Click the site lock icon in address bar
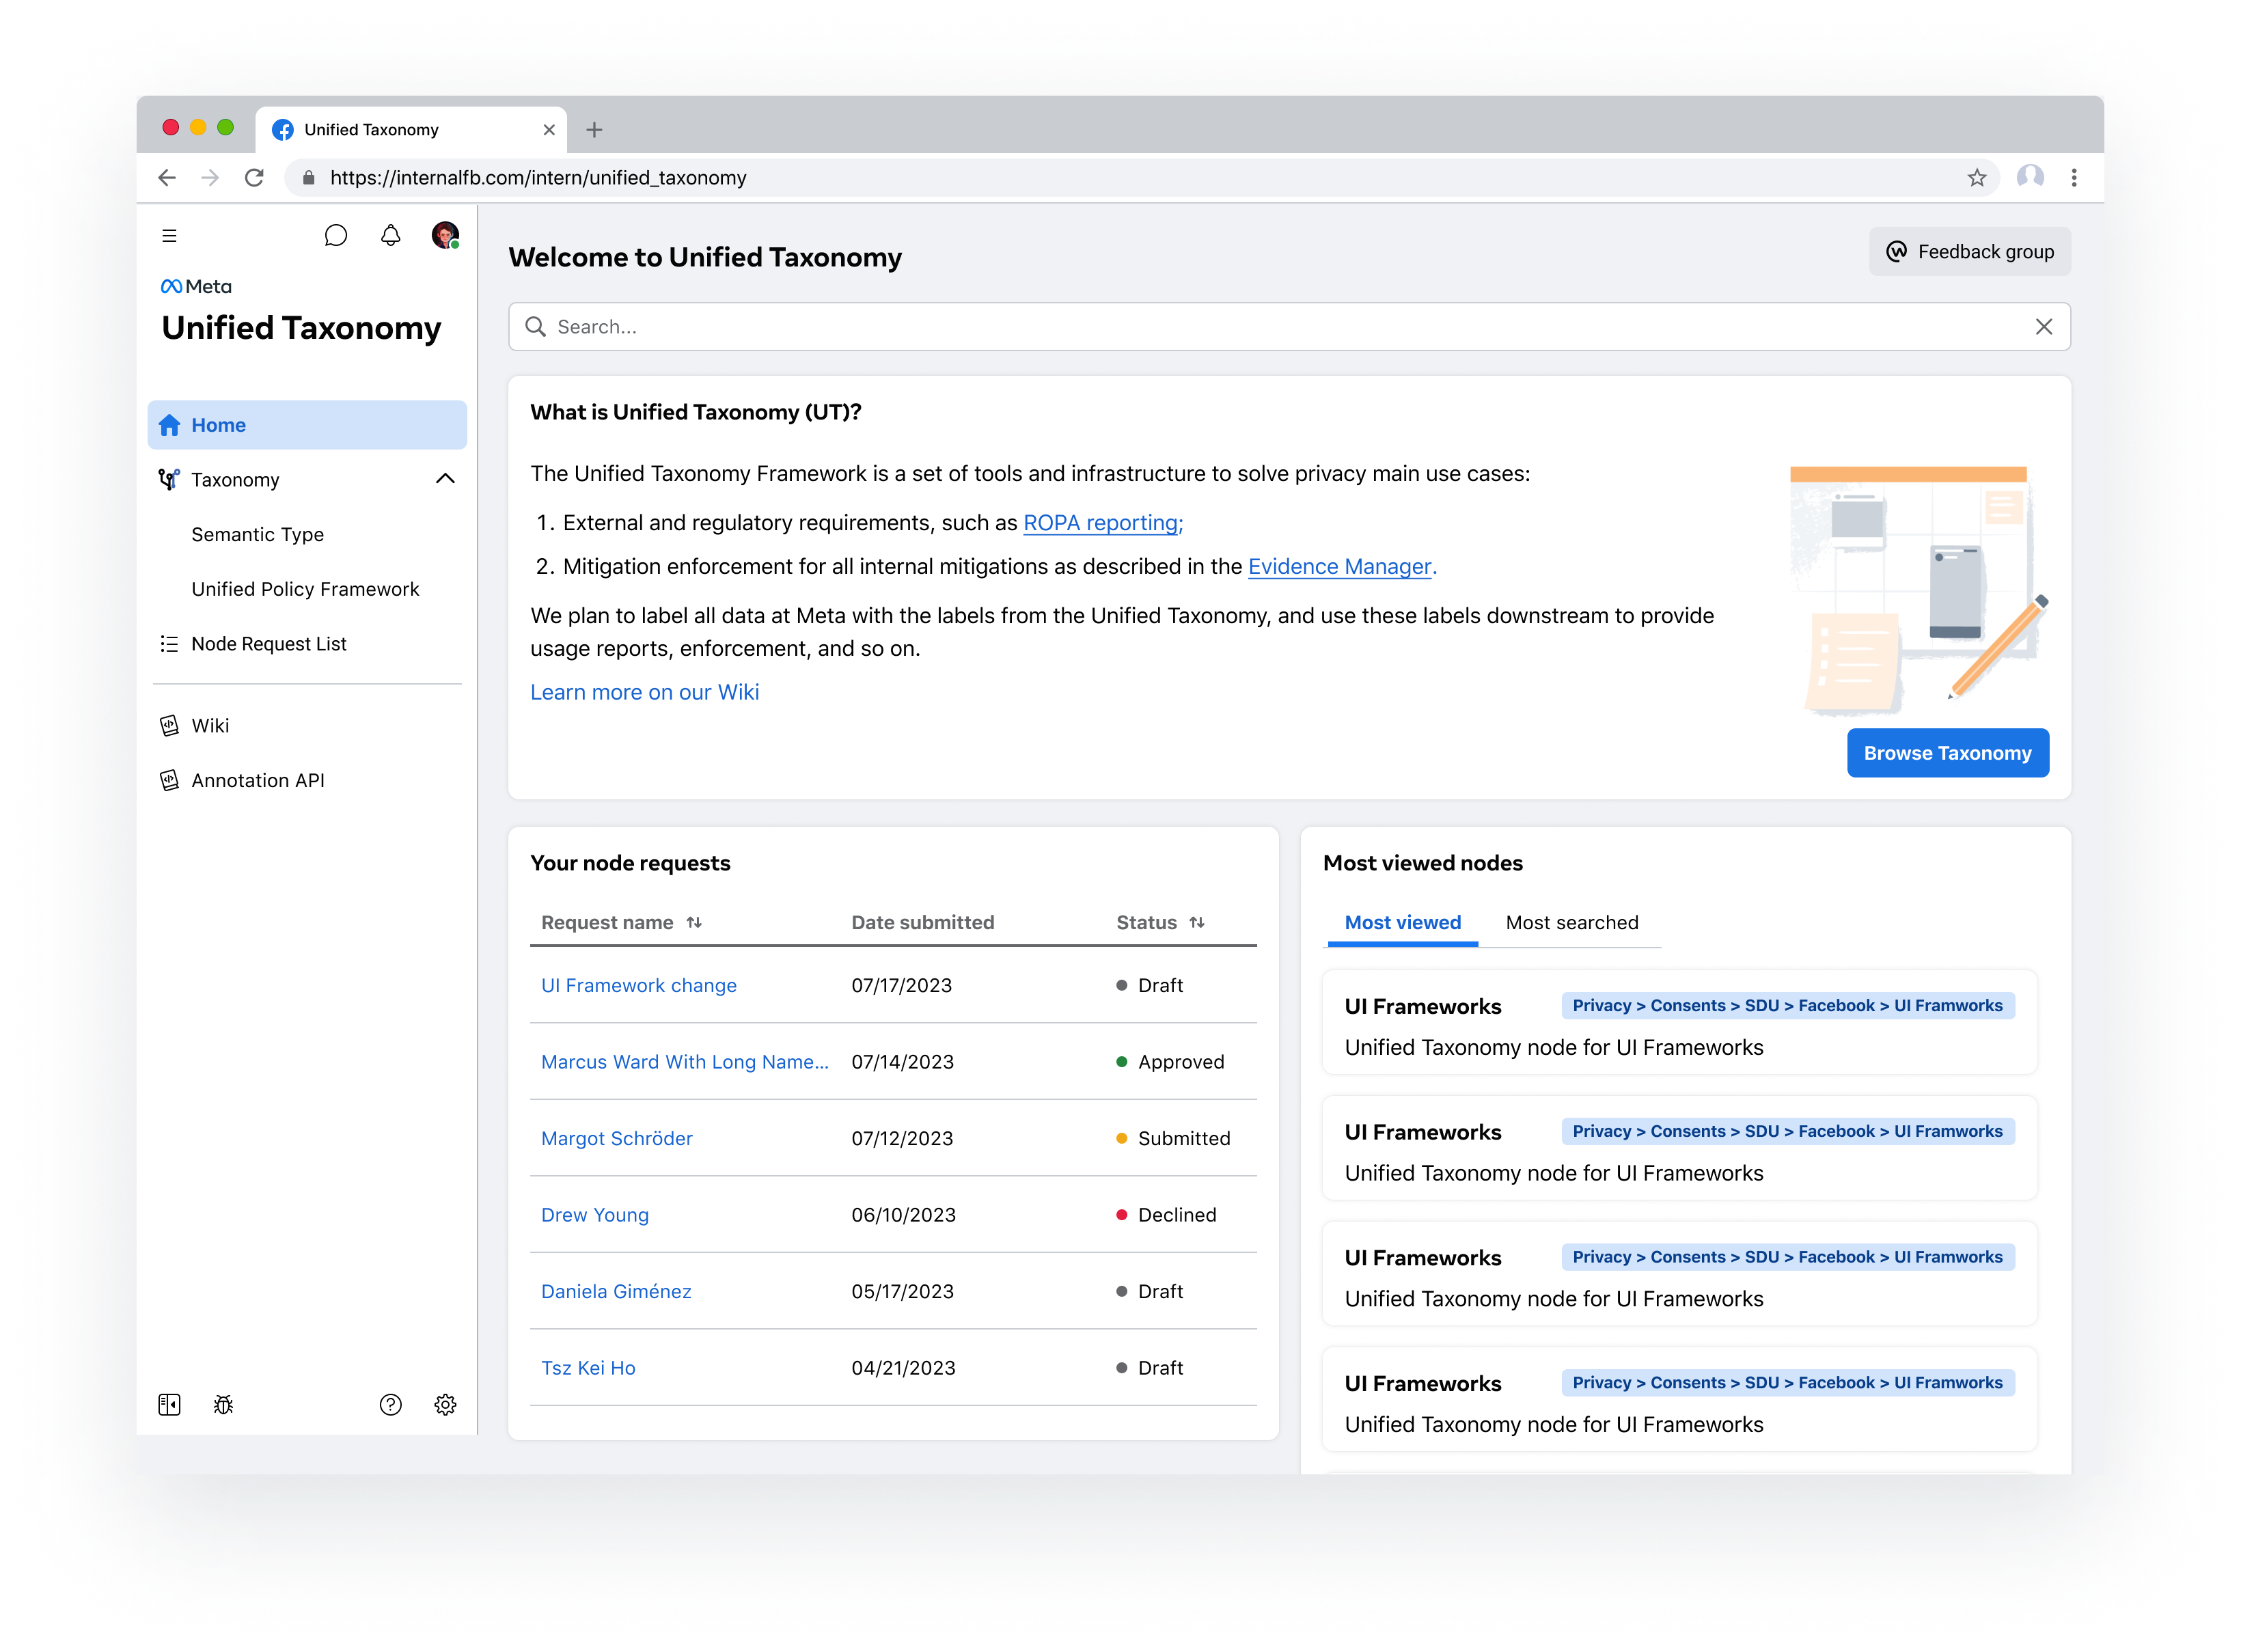 point(309,178)
